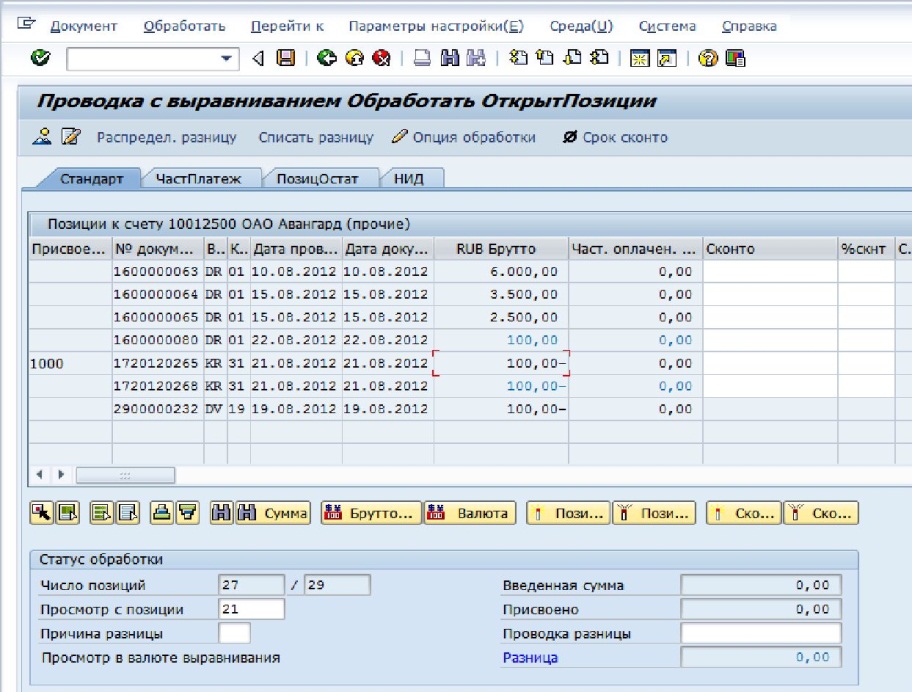Screen dimensions: 912x692
Task: Click the Списать разницу button
Action: [x=315, y=137]
